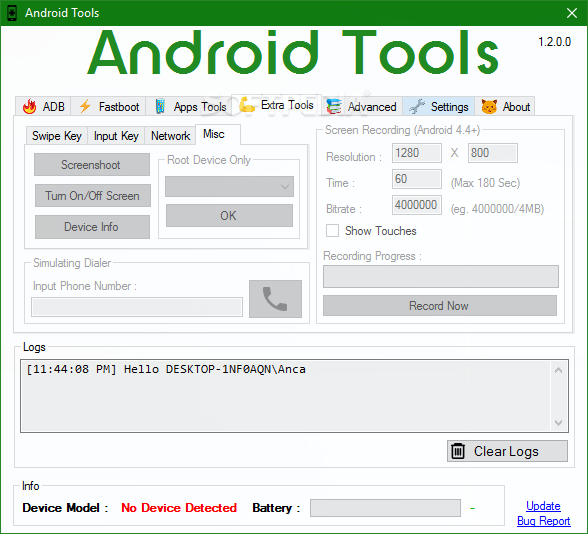This screenshot has width=588, height=534.
Task: Click the No Device Detected status text
Action: (x=179, y=508)
